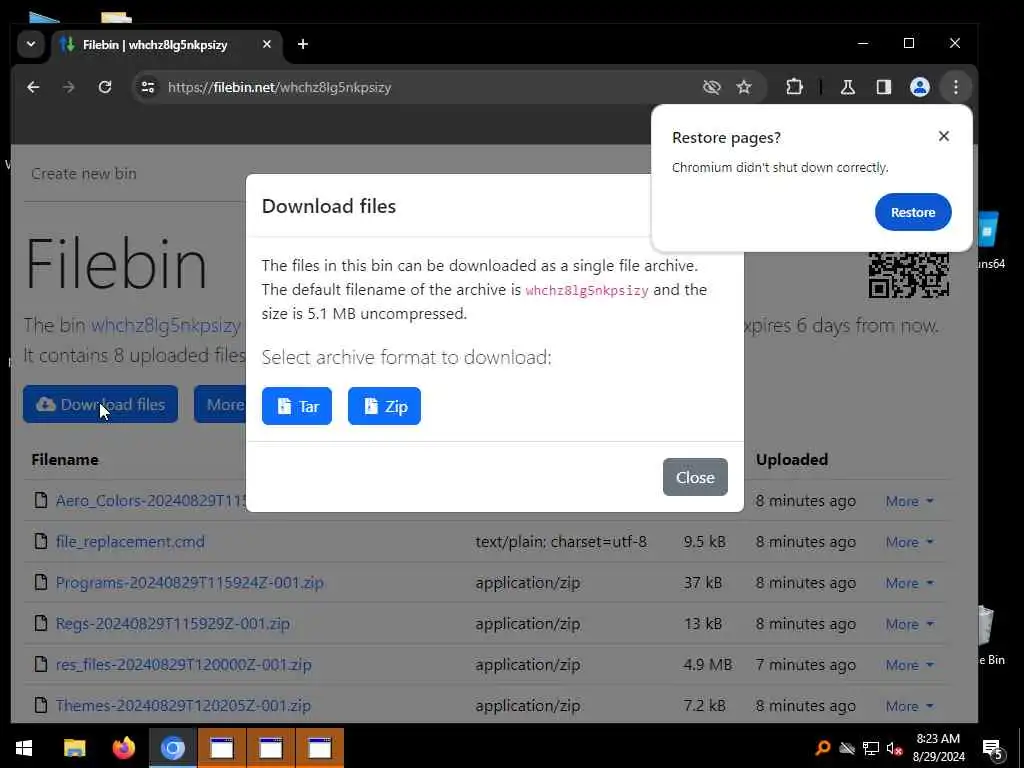
Task: Open Programs-20240829T115924Z-001.zip link
Action: [189, 582]
